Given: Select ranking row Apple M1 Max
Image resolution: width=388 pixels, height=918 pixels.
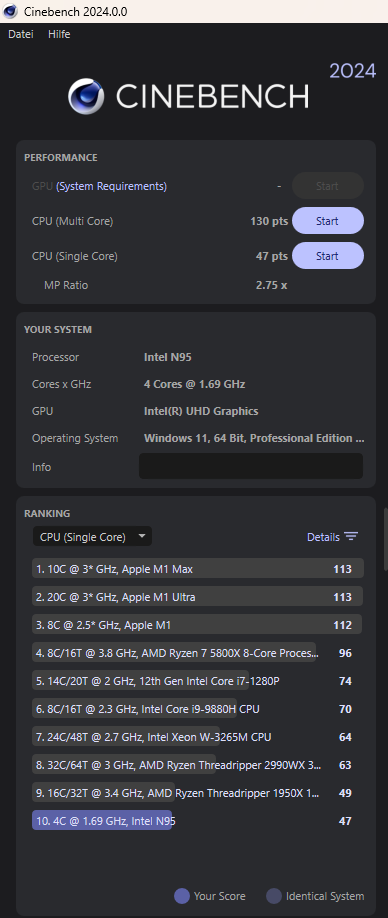Looking at the screenshot, I should (x=198, y=568).
